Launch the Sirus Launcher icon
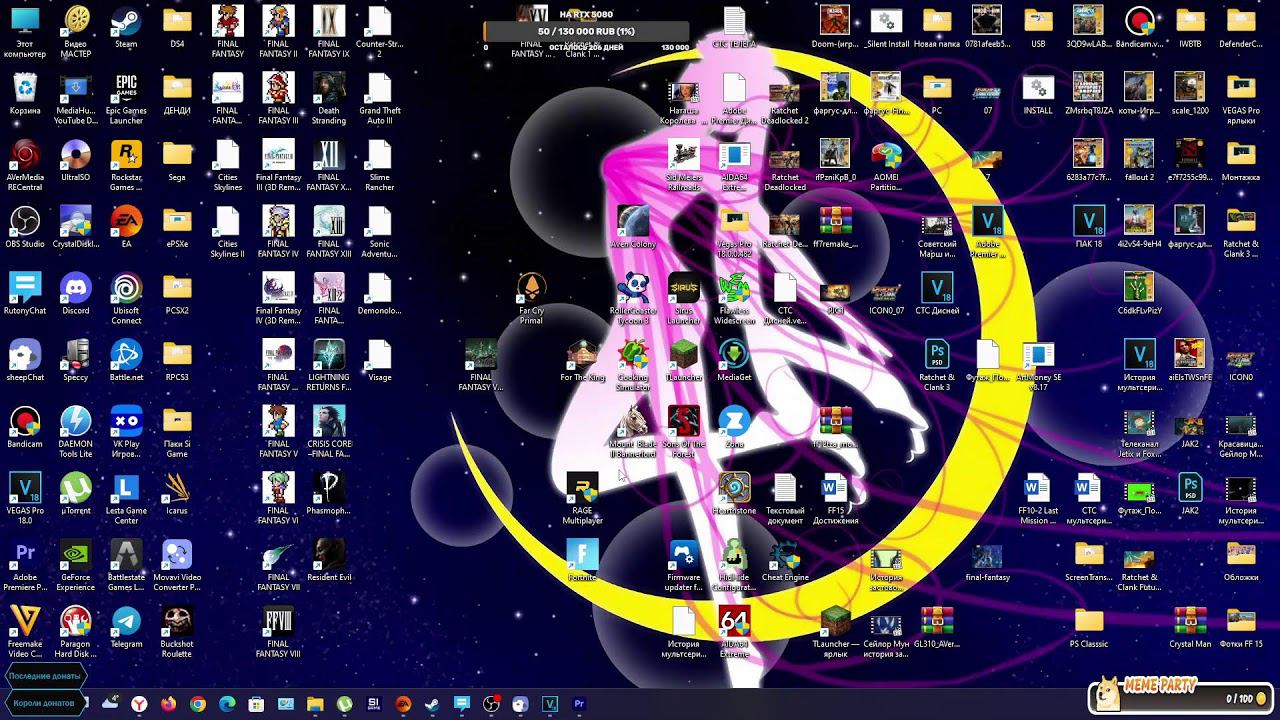 pyautogui.click(x=684, y=299)
